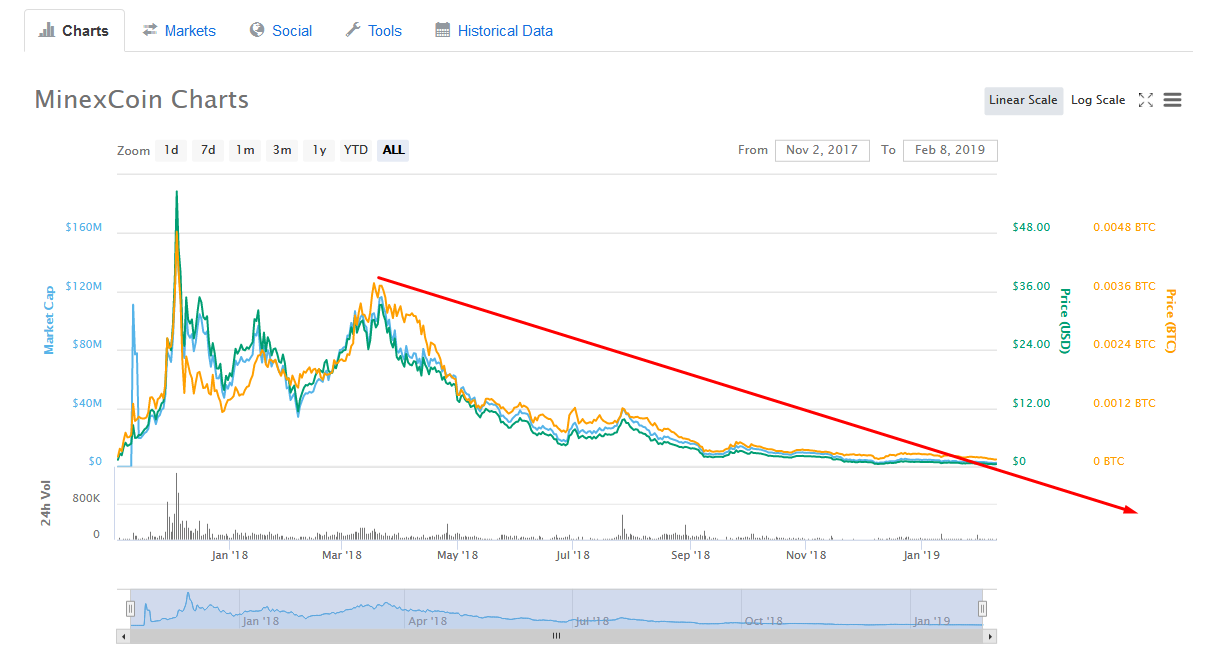Click the 0.0012 BTC axis value
Image resolution: width=1229 pixels, height=648 pixels.
click(x=1124, y=403)
